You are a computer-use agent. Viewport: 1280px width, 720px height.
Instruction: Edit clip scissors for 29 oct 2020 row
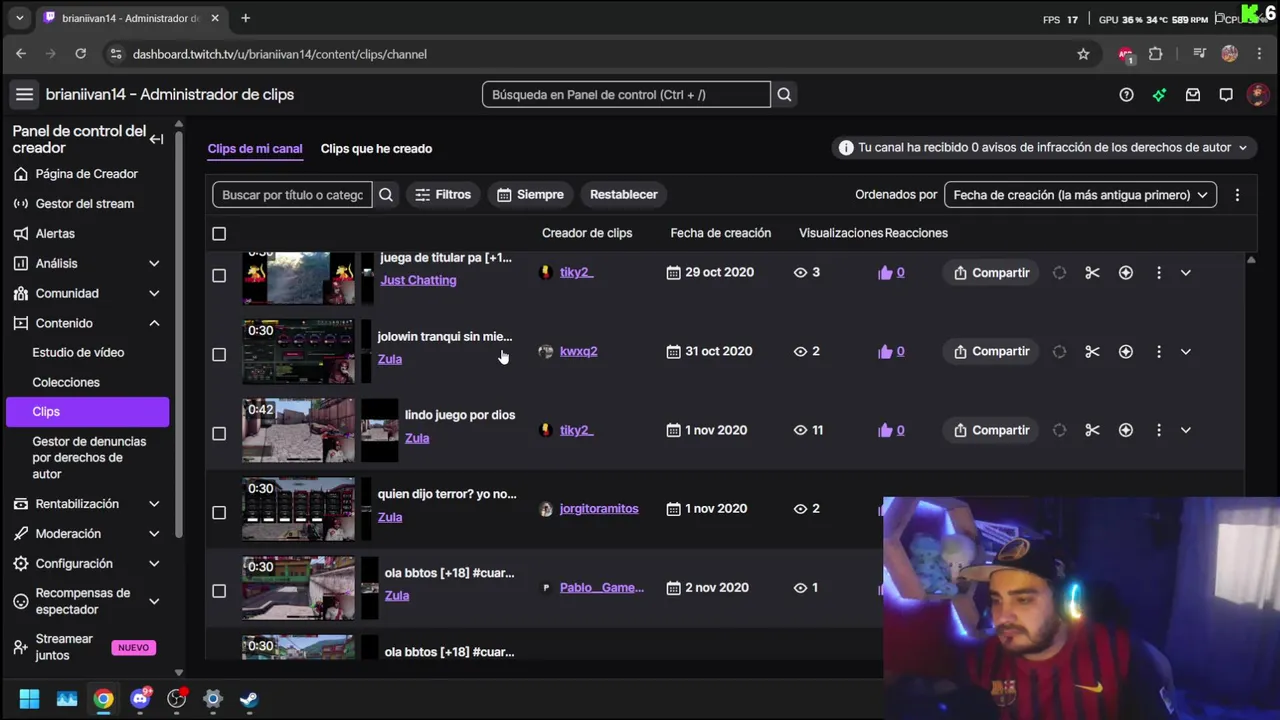pyautogui.click(x=1092, y=272)
